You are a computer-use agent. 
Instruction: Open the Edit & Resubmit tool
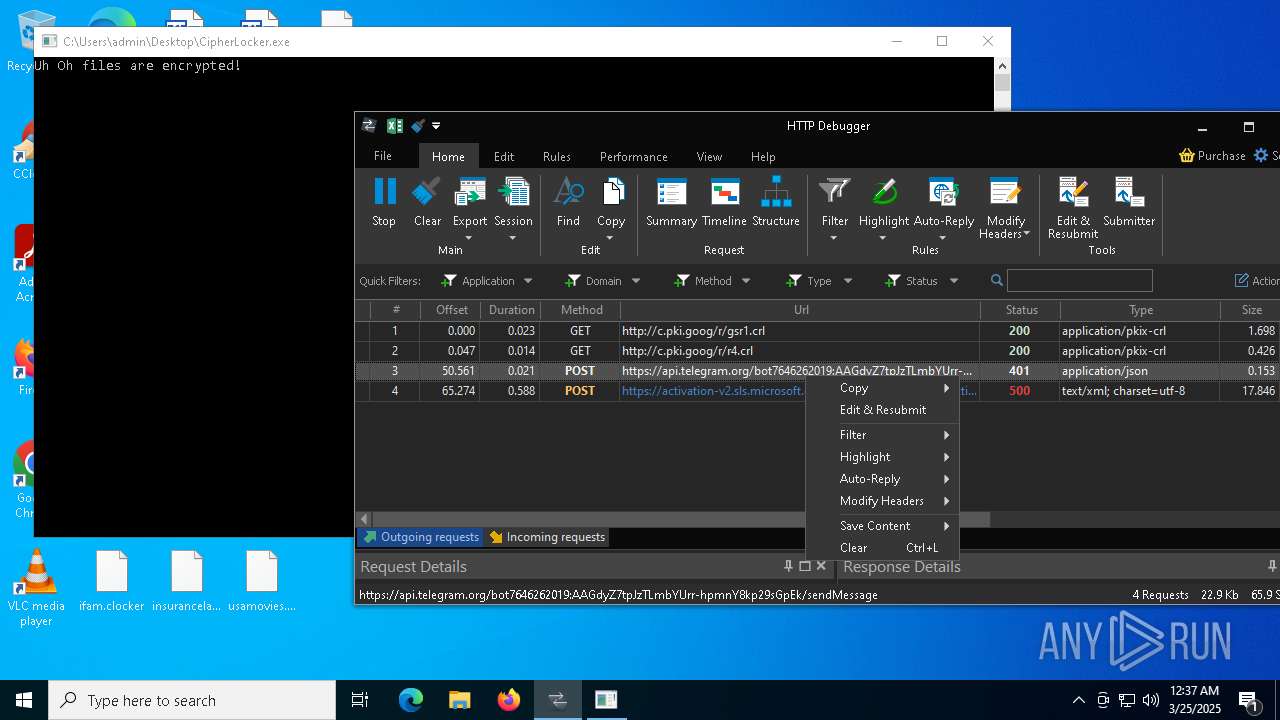pyautogui.click(x=1073, y=208)
